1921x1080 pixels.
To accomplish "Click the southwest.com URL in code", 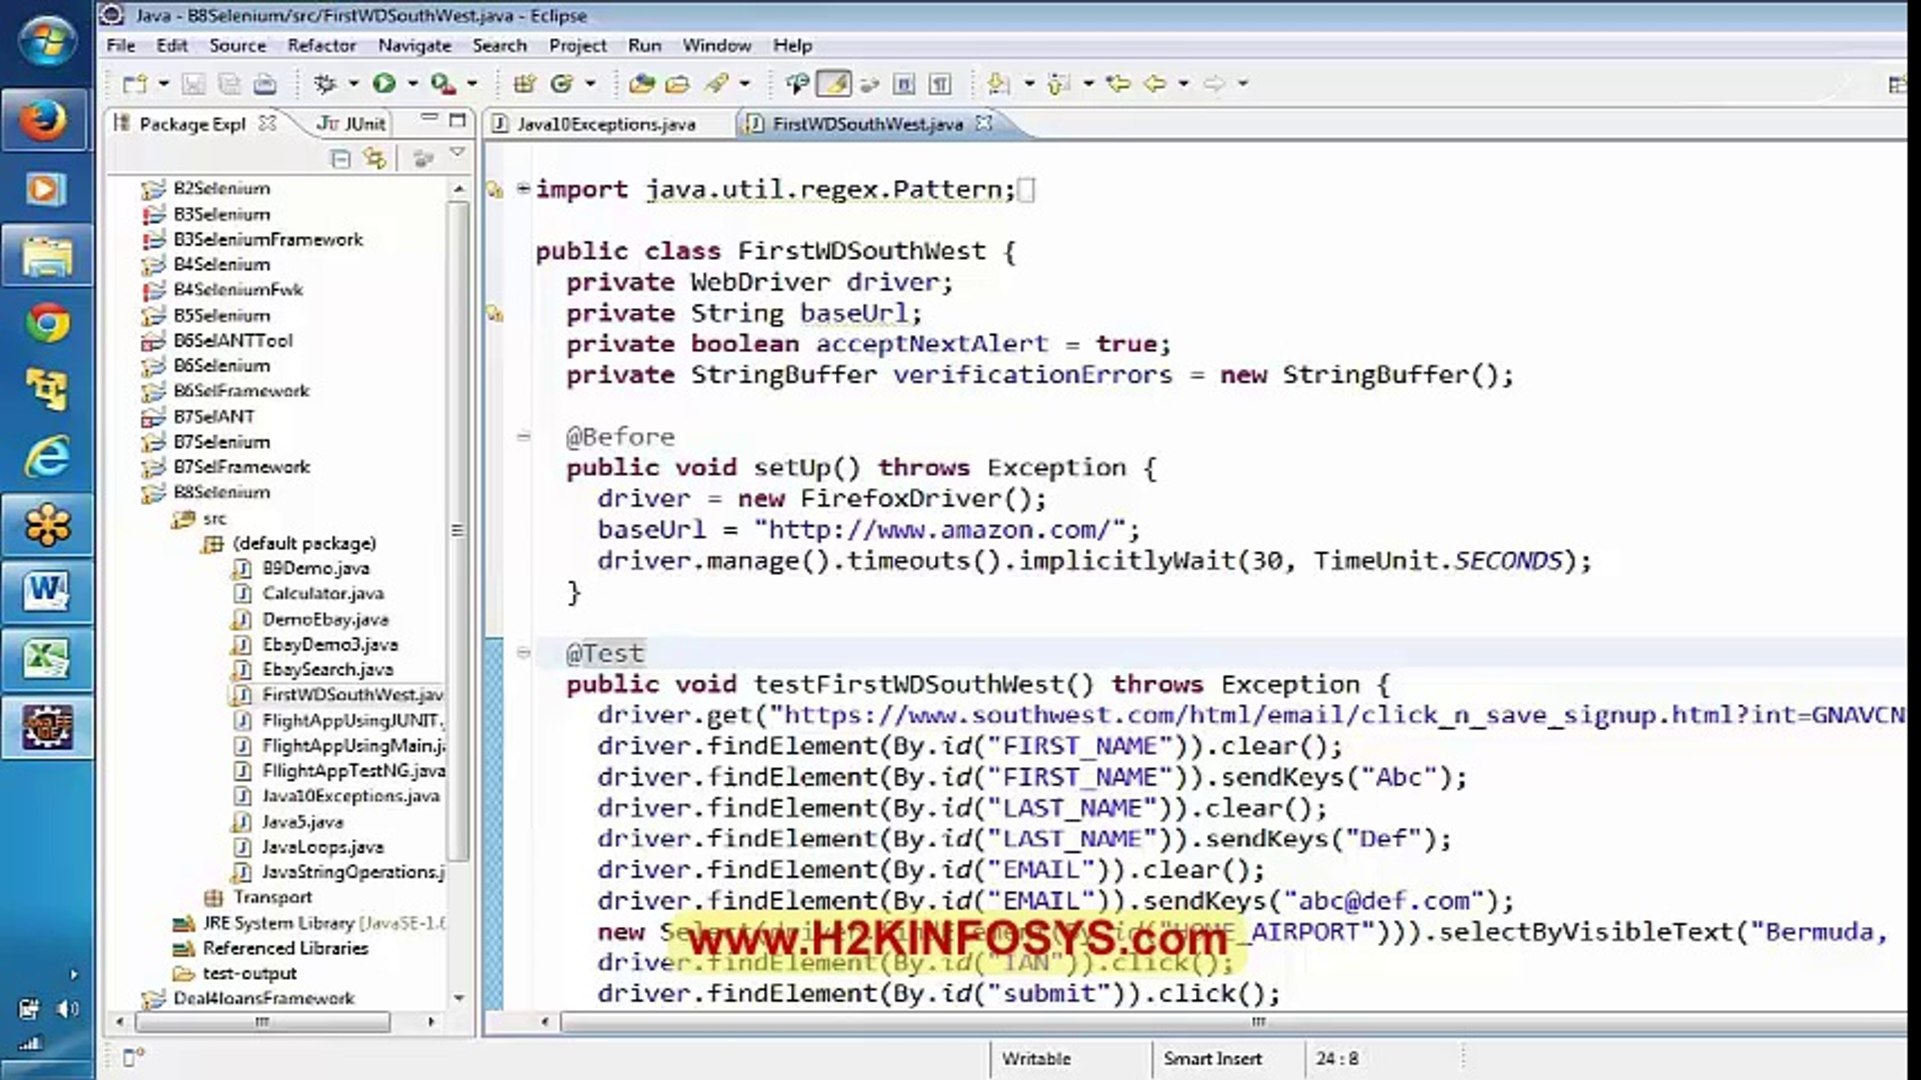I will point(1344,715).
